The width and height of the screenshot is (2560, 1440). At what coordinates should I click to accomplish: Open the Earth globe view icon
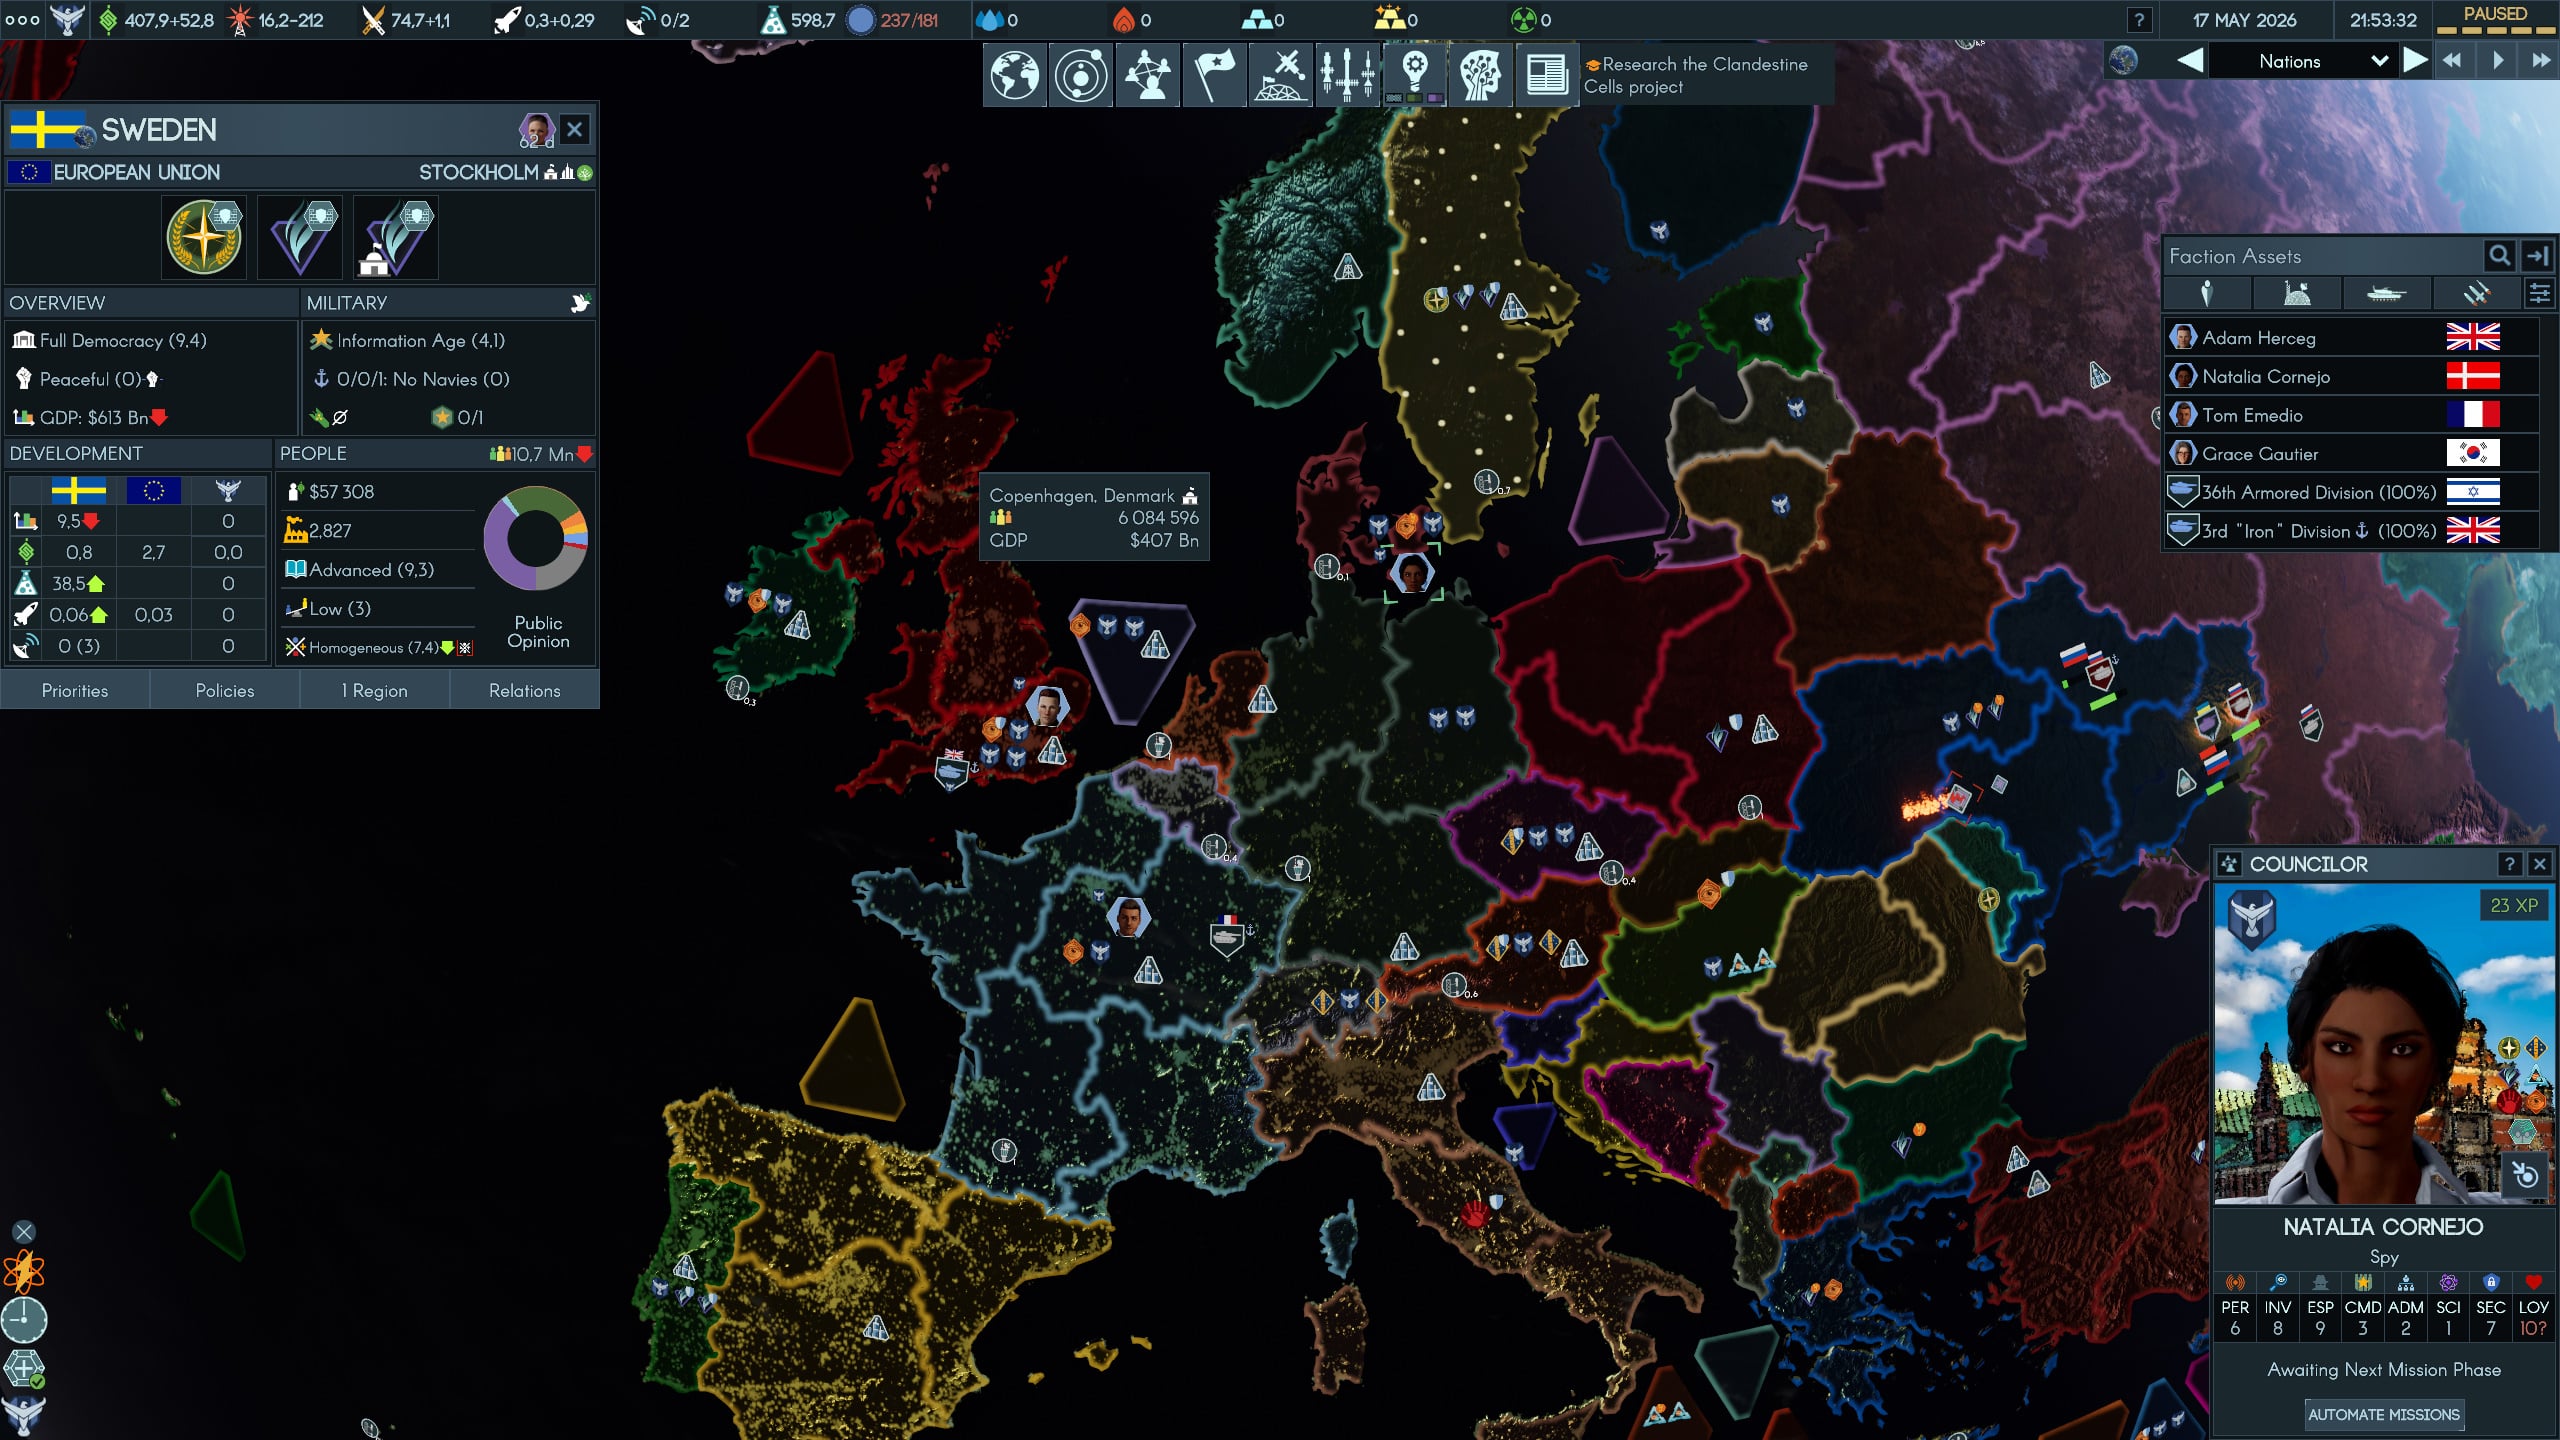pos(1014,75)
